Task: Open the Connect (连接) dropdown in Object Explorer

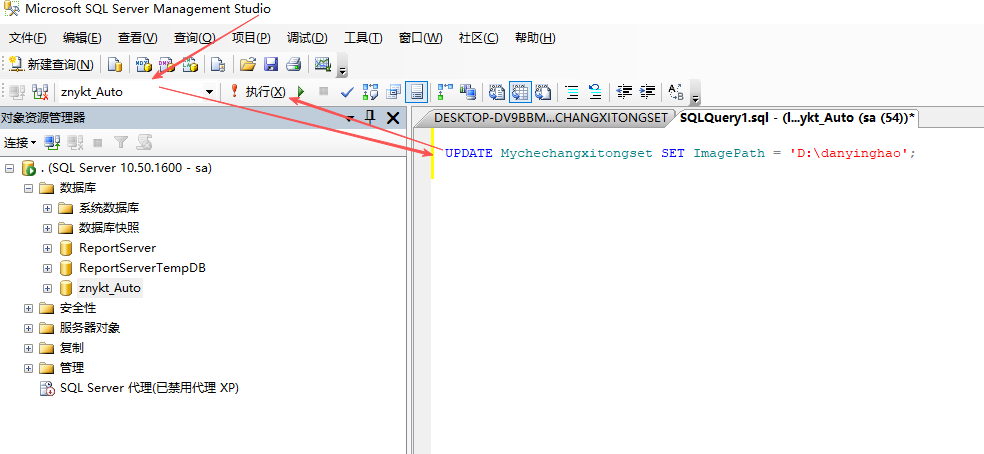Action: 20,143
